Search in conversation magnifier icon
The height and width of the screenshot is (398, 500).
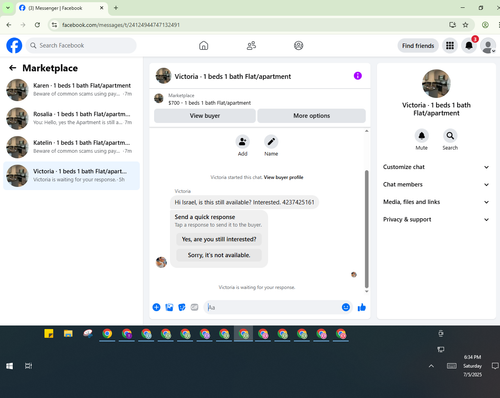click(x=450, y=136)
